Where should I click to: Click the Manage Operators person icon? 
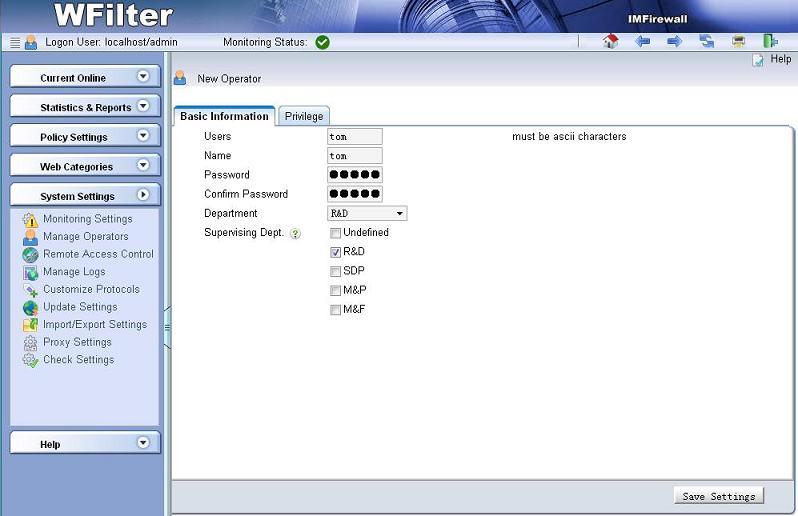tap(30, 237)
